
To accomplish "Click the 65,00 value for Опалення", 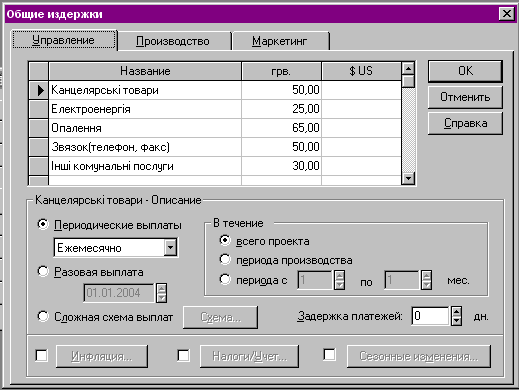I will [x=281, y=128].
